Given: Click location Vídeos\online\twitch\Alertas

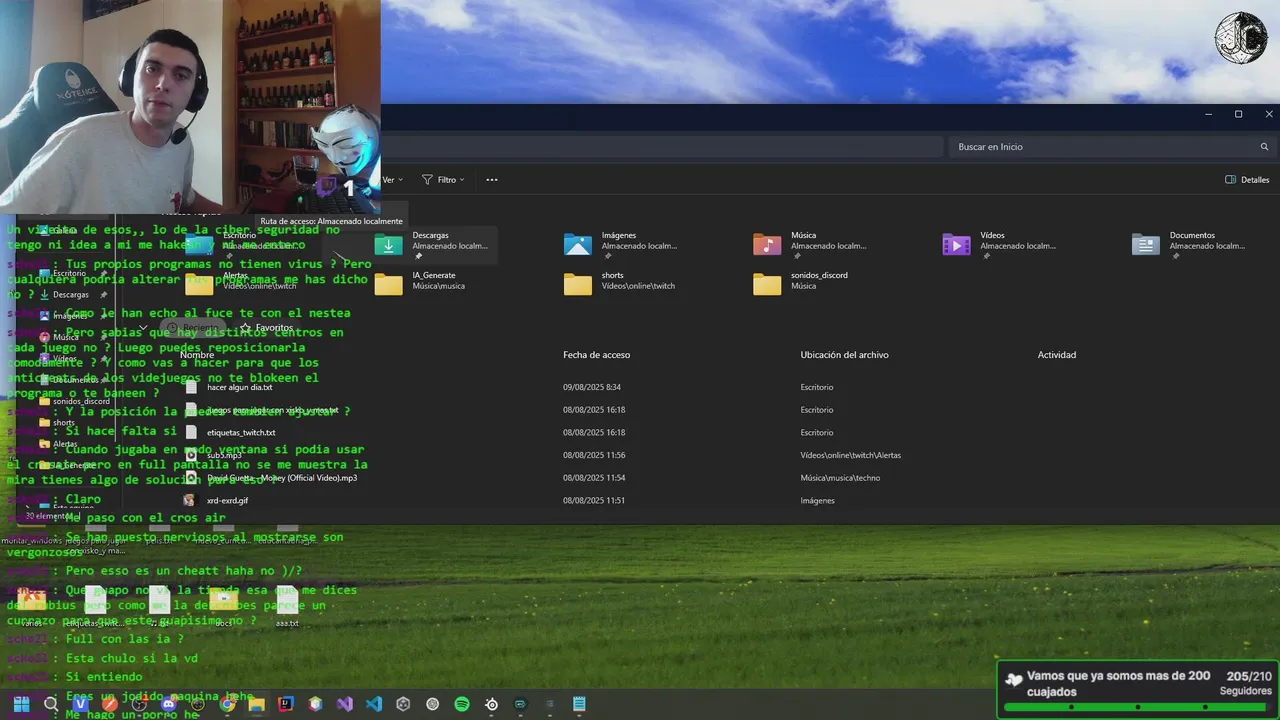Looking at the screenshot, I should coord(850,455).
